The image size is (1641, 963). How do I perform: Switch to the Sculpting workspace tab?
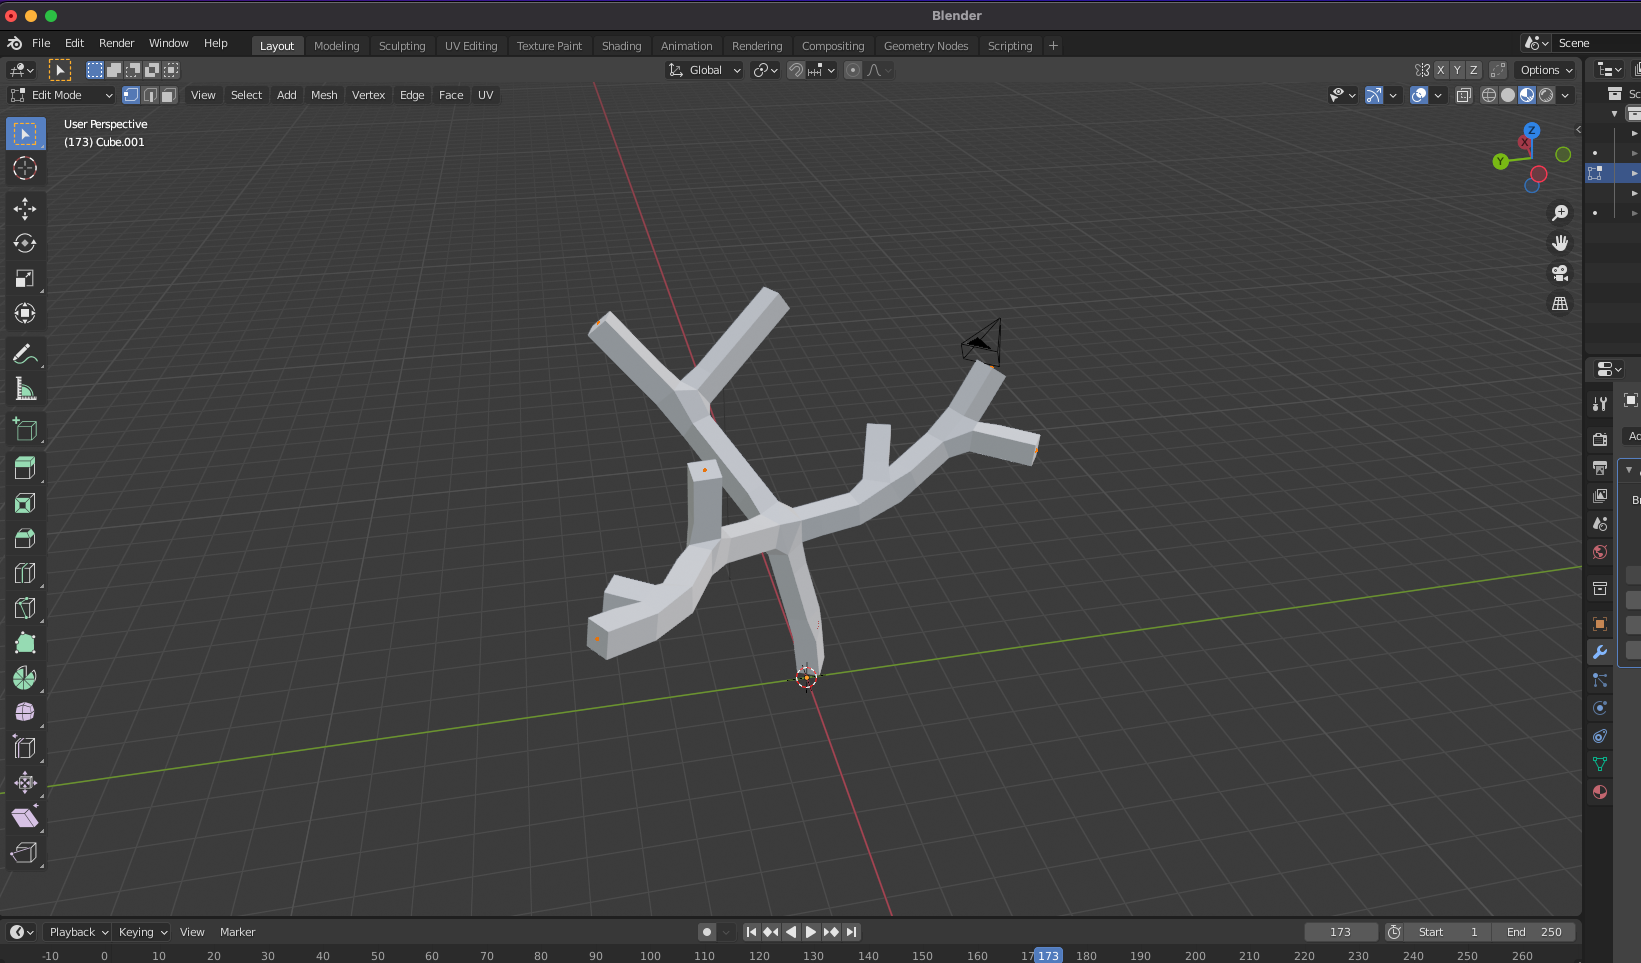click(402, 46)
